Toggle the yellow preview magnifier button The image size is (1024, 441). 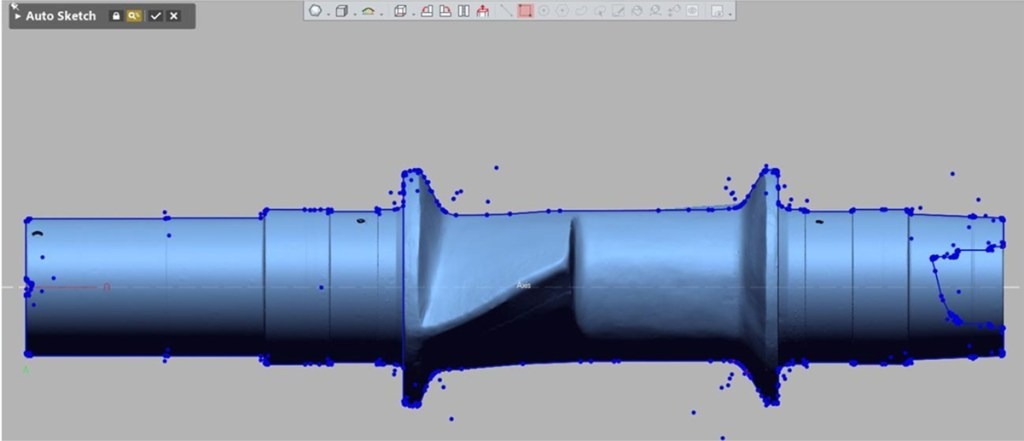coord(134,17)
